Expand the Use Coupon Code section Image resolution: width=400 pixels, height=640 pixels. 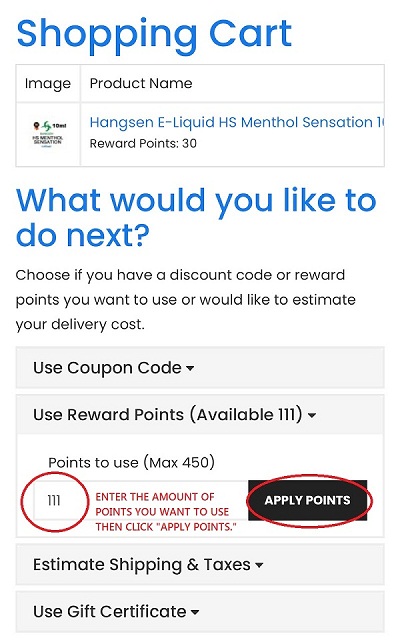[x=200, y=367]
